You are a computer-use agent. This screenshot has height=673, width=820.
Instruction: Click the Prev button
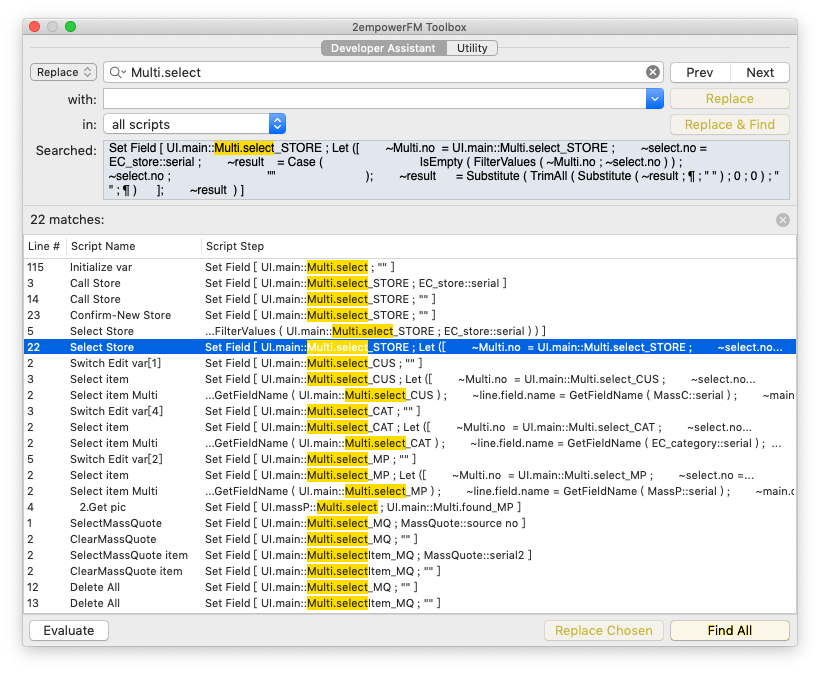pos(700,72)
